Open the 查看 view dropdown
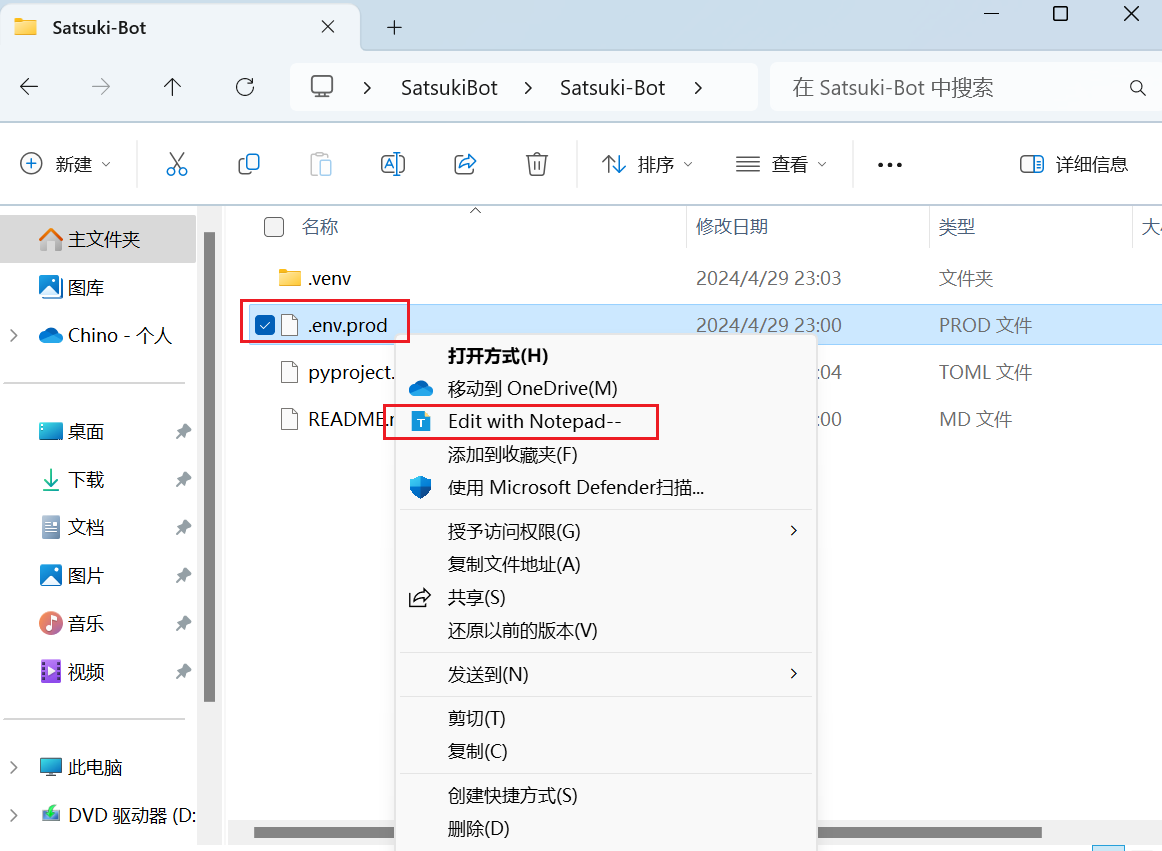 coord(781,164)
